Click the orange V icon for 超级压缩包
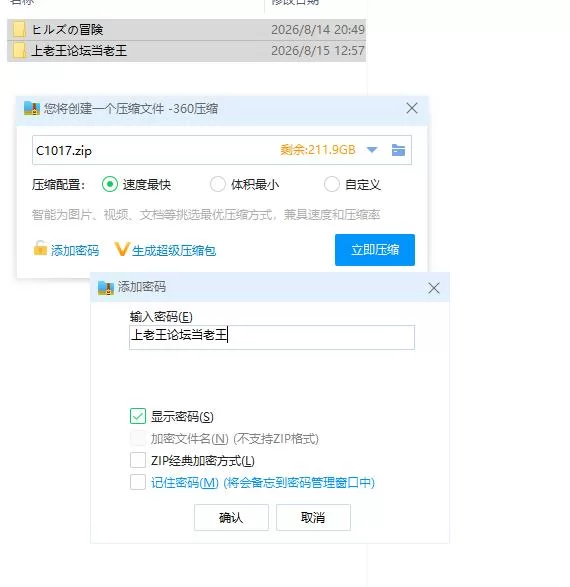The image size is (570, 587). [x=122, y=249]
